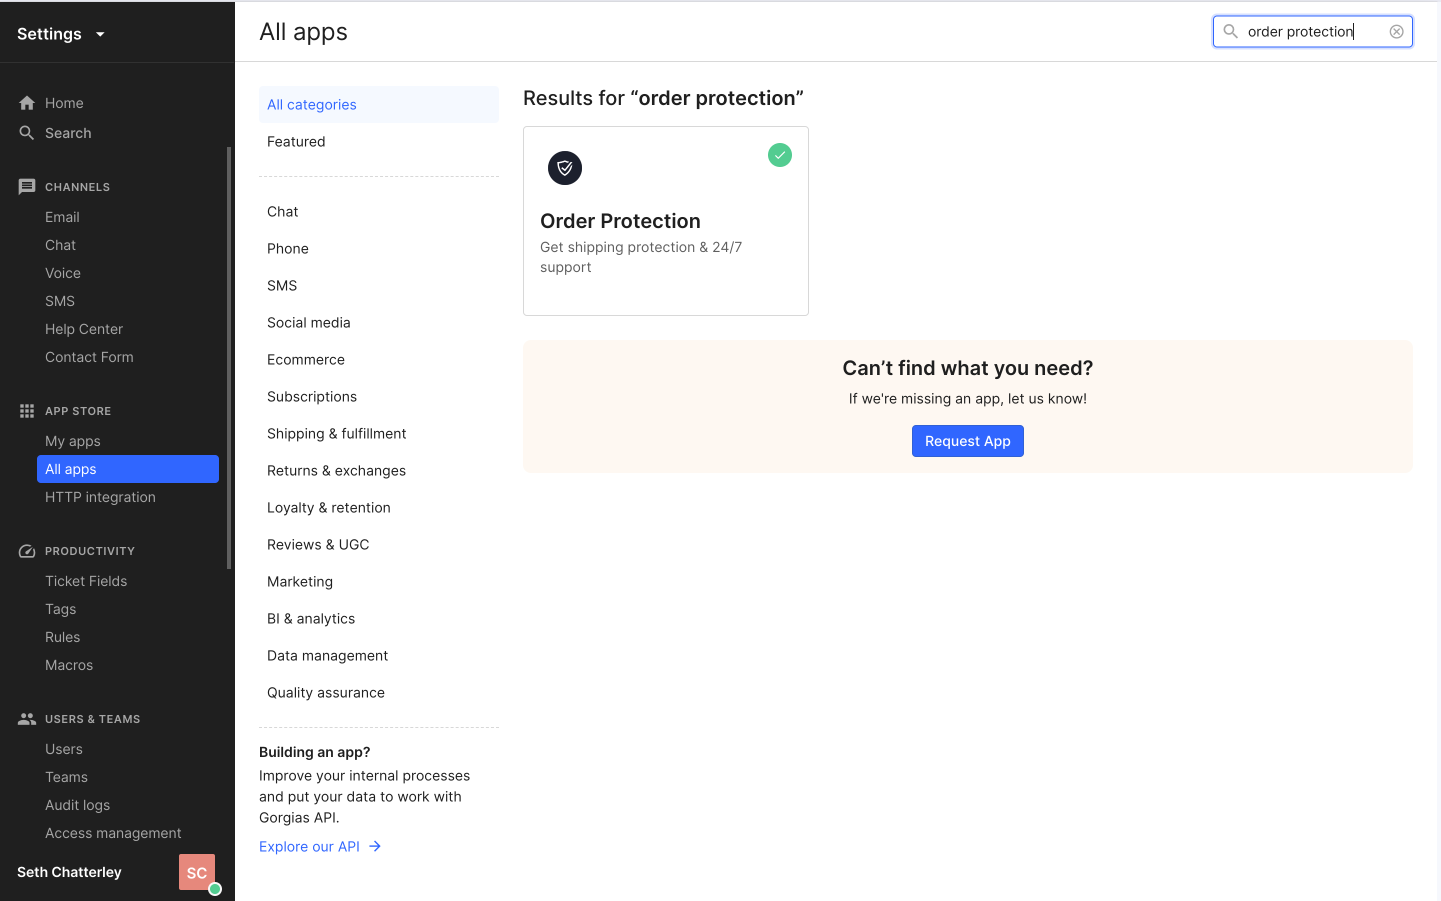
Task: Open Access management settings
Action: pos(113,833)
